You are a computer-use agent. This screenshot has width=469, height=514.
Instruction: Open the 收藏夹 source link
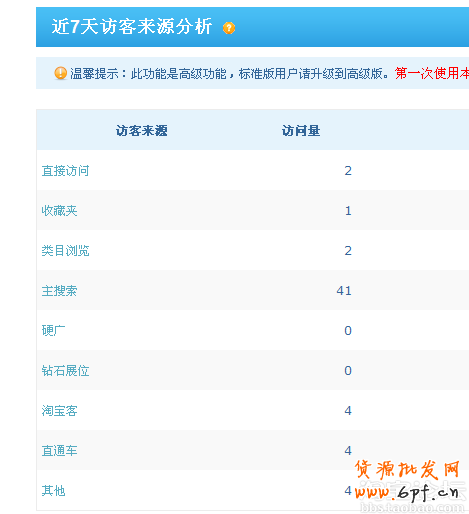59,211
